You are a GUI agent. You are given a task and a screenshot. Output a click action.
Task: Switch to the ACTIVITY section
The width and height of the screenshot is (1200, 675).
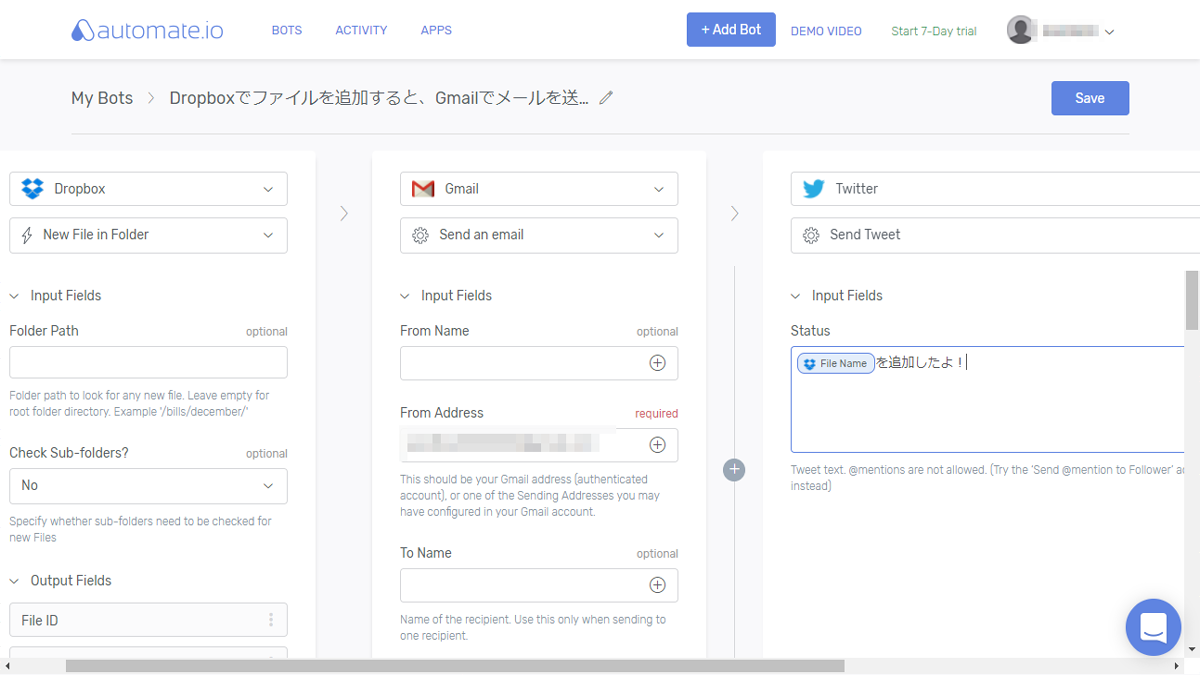click(361, 30)
